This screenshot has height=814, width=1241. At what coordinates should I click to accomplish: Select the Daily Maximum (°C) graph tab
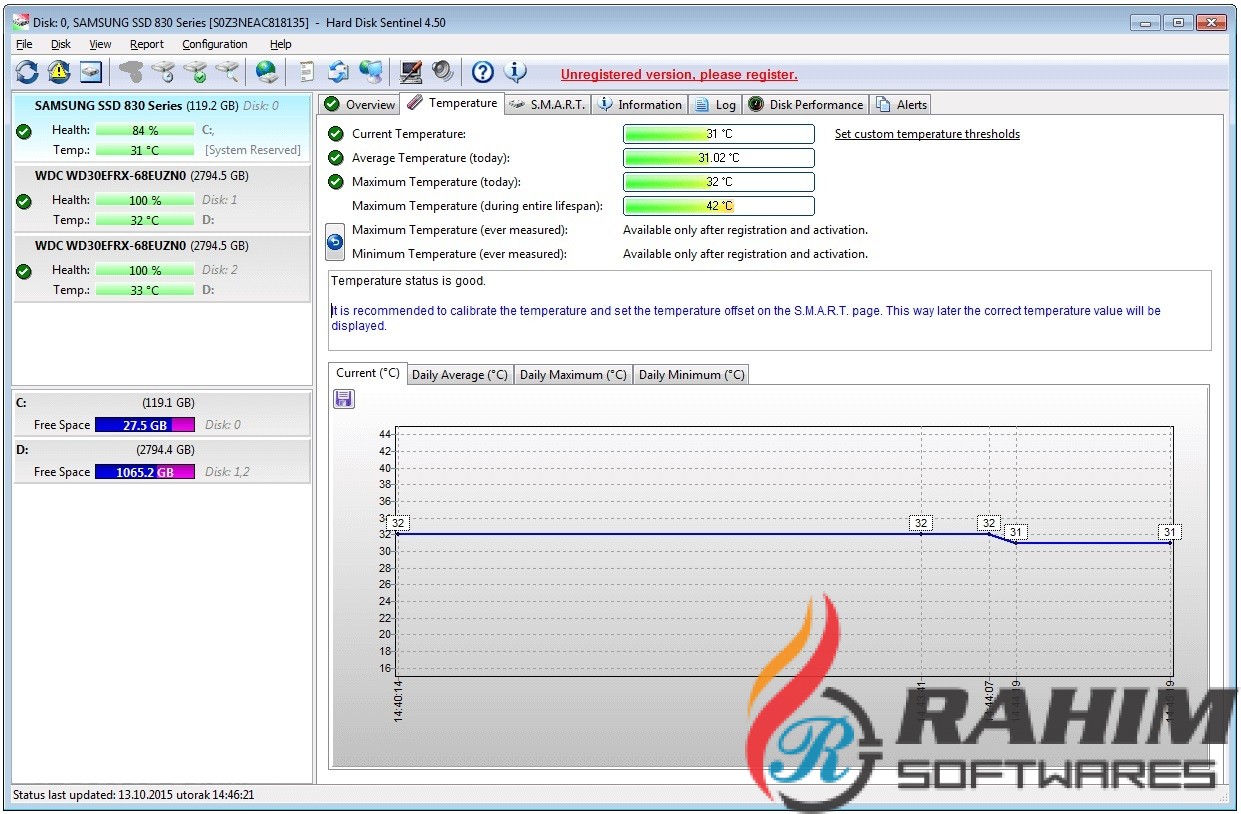click(573, 375)
